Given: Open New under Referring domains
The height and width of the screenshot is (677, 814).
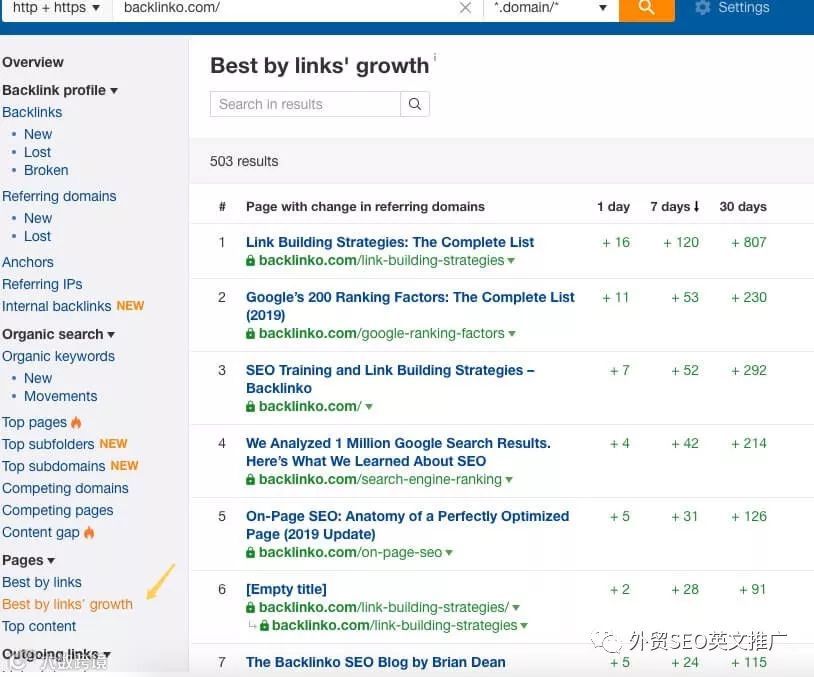Looking at the screenshot, I should [x=38, y=218].
